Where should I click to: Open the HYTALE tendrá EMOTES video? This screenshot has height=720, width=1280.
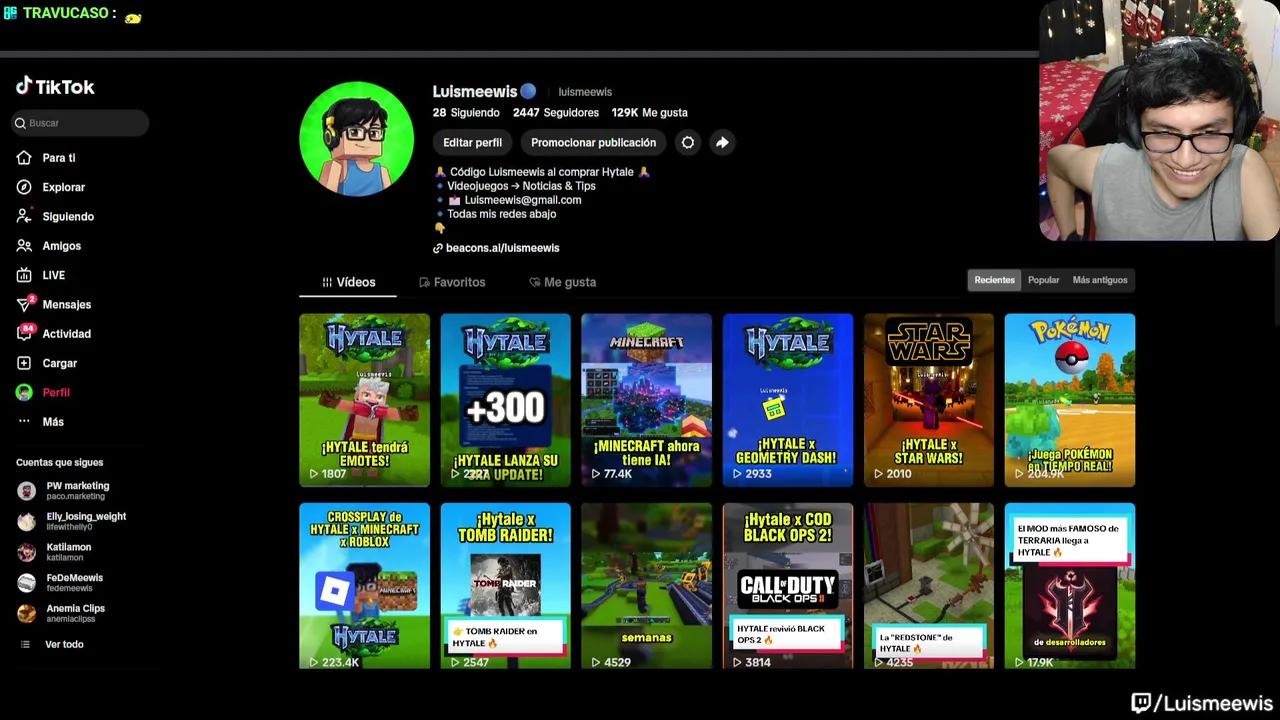(364, 400)
